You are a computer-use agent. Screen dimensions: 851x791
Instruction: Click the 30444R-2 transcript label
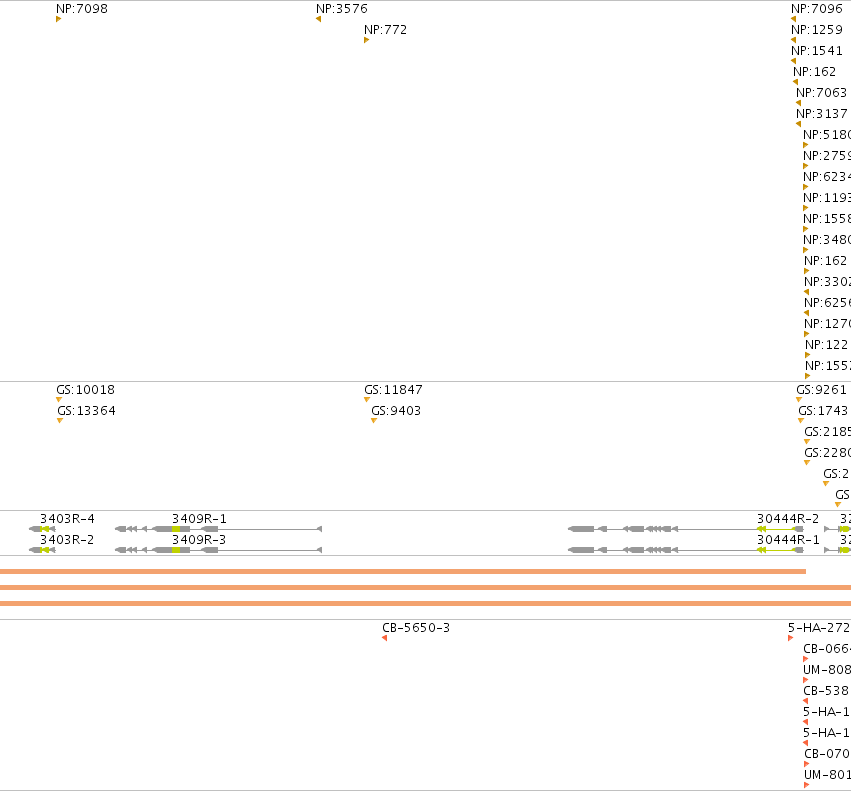click(x=788, y=519)
